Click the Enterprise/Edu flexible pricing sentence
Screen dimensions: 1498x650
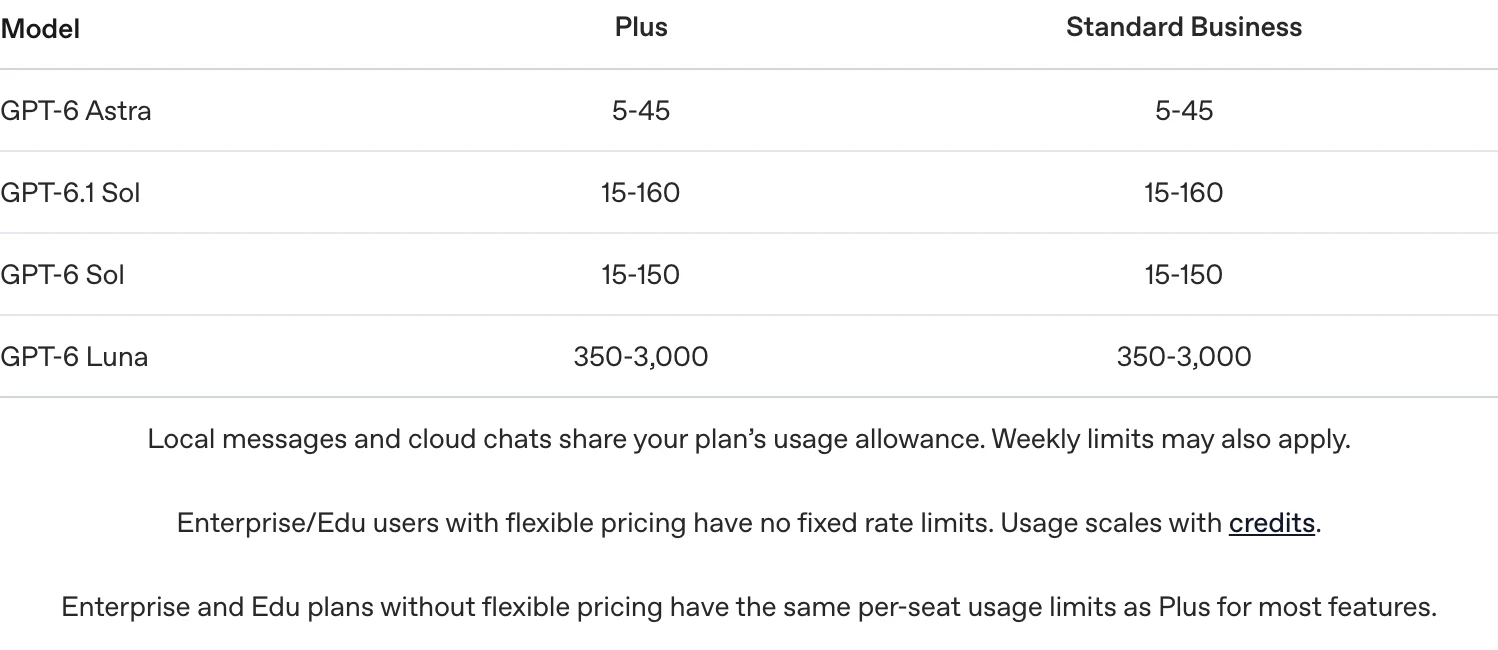[x=749, y=523]
